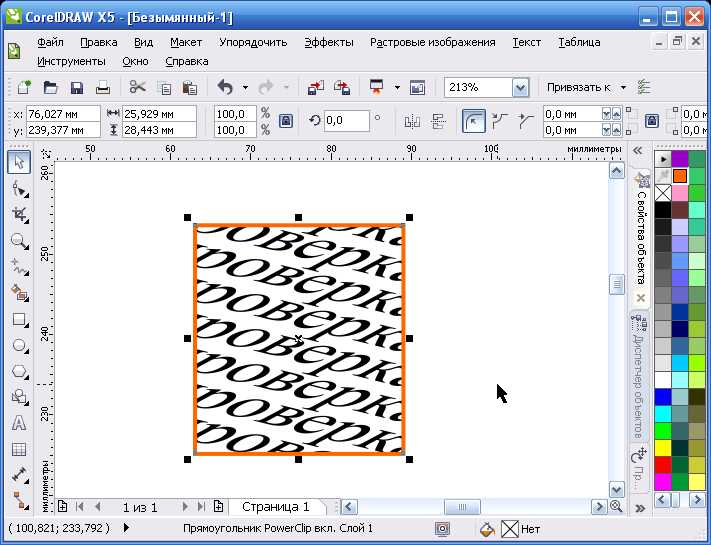Expand the docker panel with double chevron
The width and height of the screenshot is (711, 545).
[x=638, y=151]
